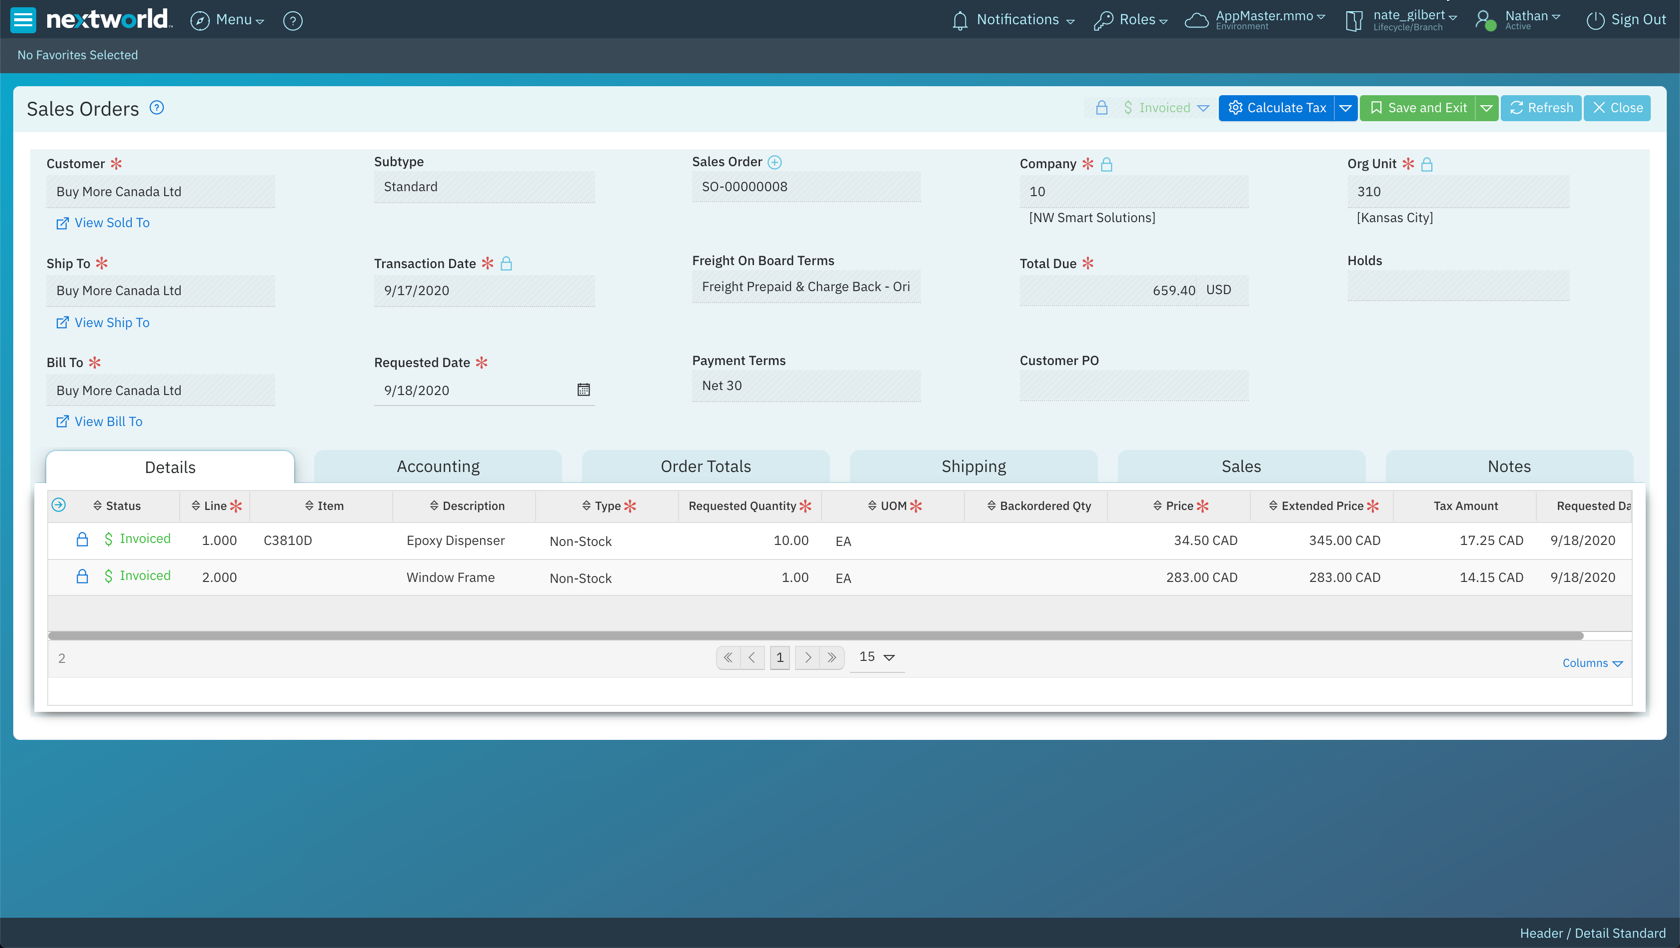Open the Calculate Tax dropdown arrow
This screenshot has width=1680, height=948.
[x=1346, y=108]
